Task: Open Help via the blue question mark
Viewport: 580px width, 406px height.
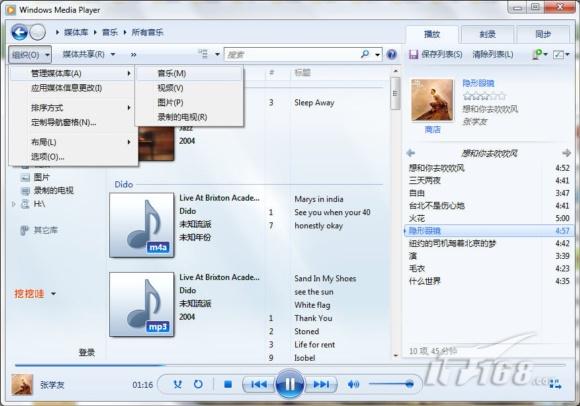Action: point(391,55)
